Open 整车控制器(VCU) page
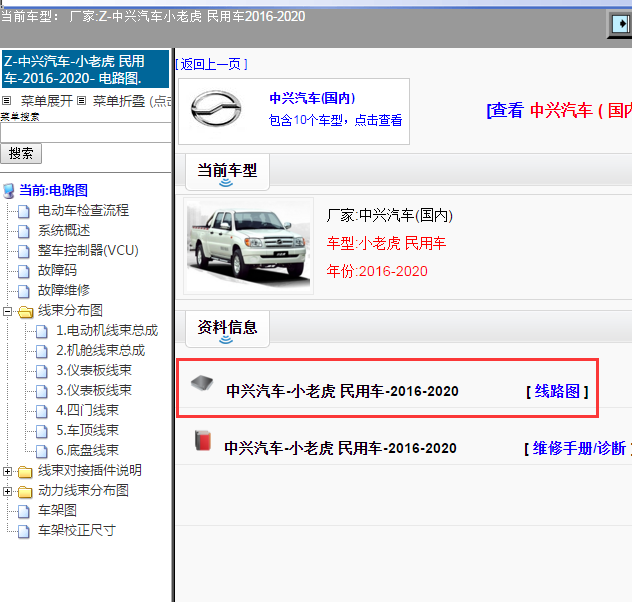The image size is (632, 602). (88, 251)
